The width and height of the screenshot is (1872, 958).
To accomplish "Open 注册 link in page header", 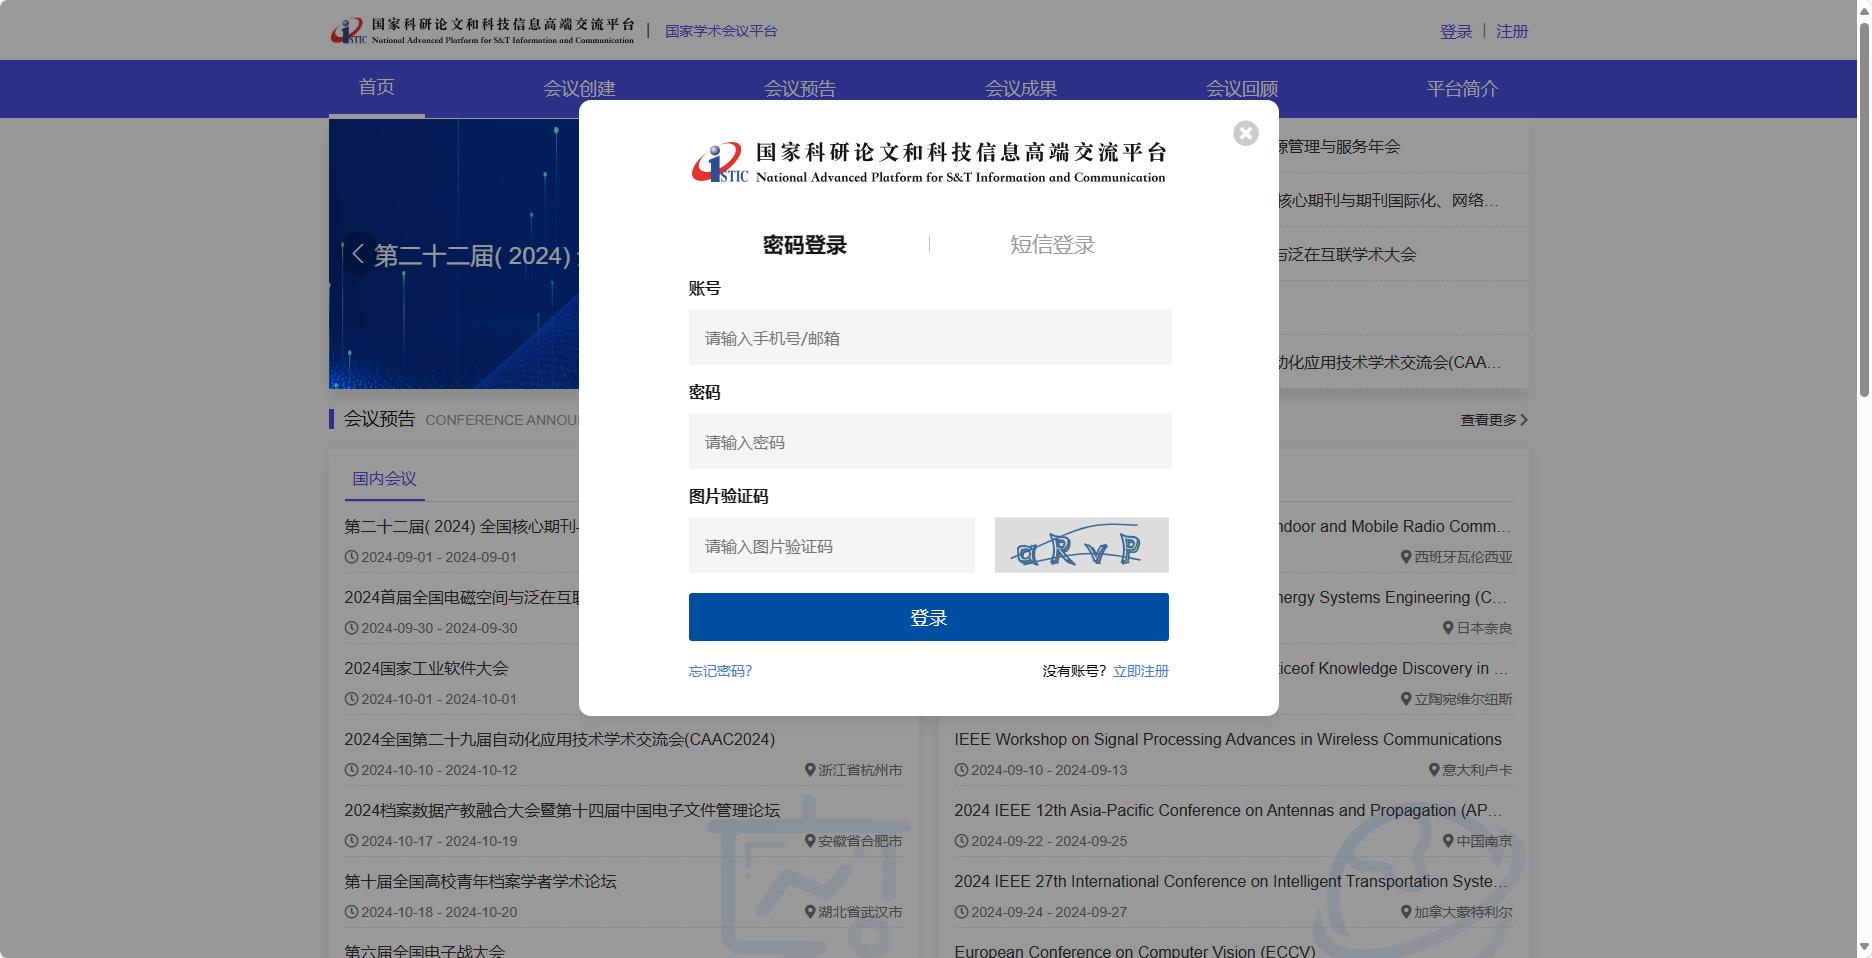I will coord(1512,31).
